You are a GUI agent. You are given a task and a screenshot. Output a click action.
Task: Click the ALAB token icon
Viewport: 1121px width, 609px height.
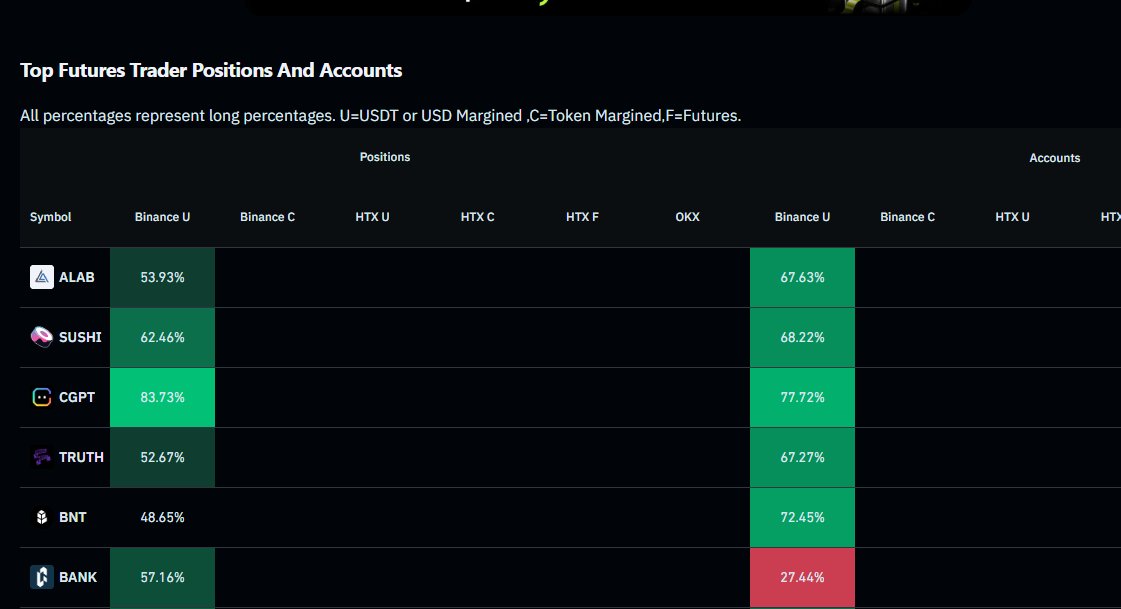41,277
